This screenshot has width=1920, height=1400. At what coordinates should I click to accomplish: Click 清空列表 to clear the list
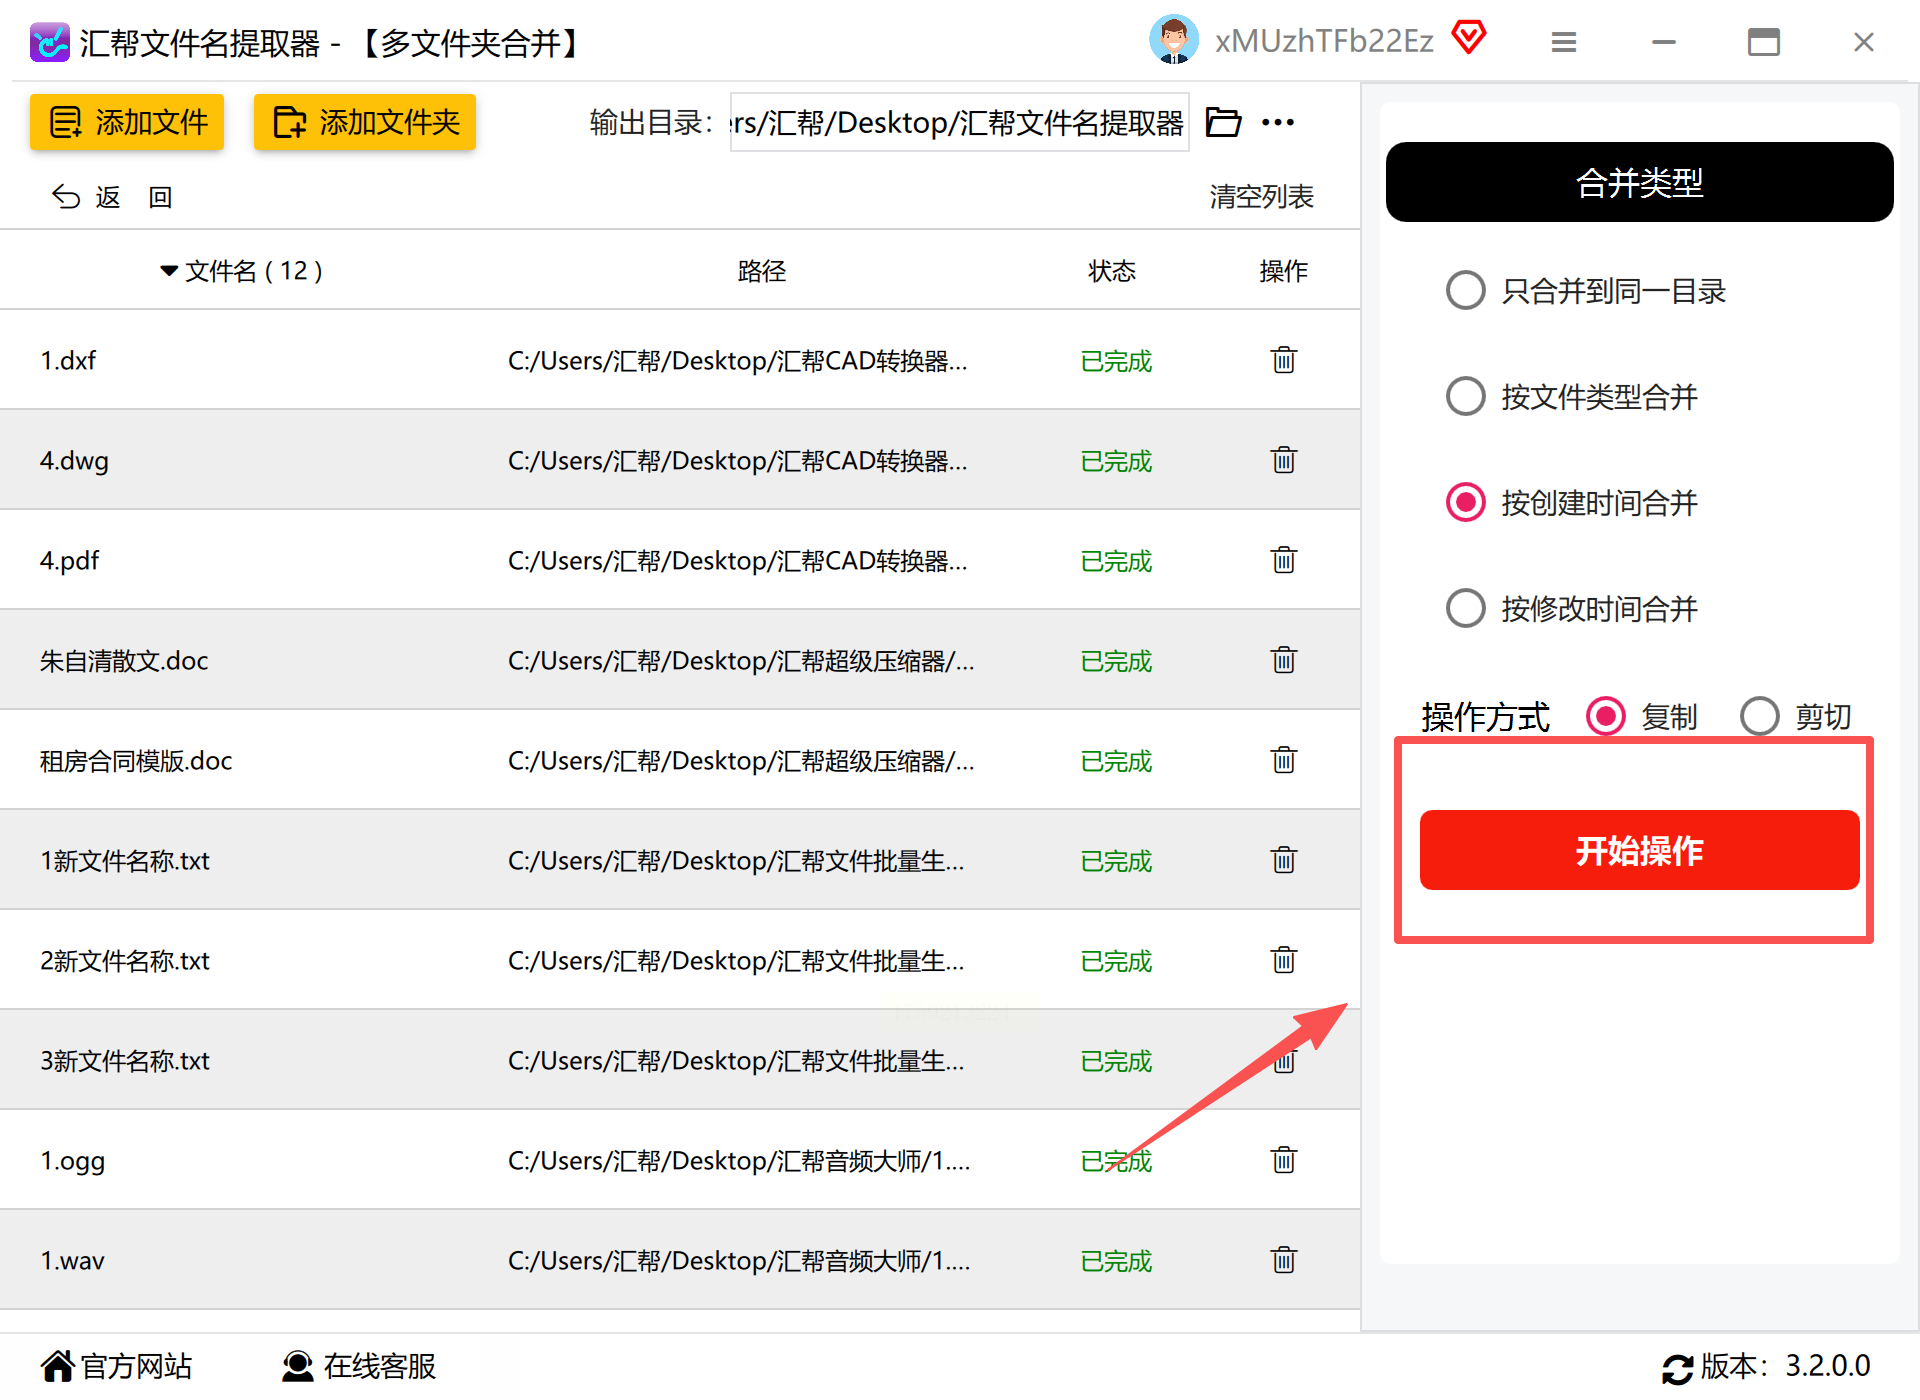[1261, 197]
